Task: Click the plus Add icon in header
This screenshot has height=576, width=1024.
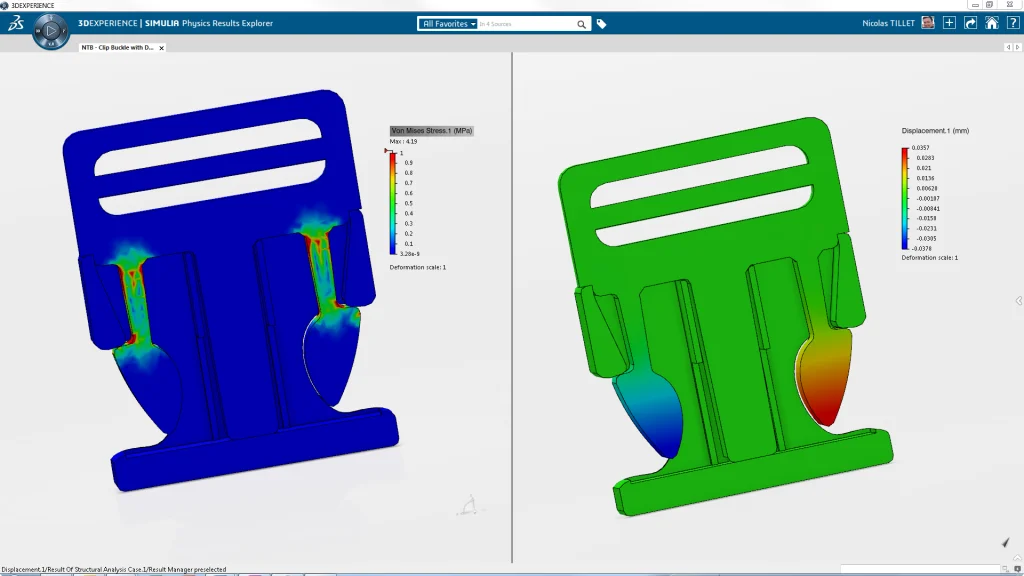Action: tap(949, 23)
